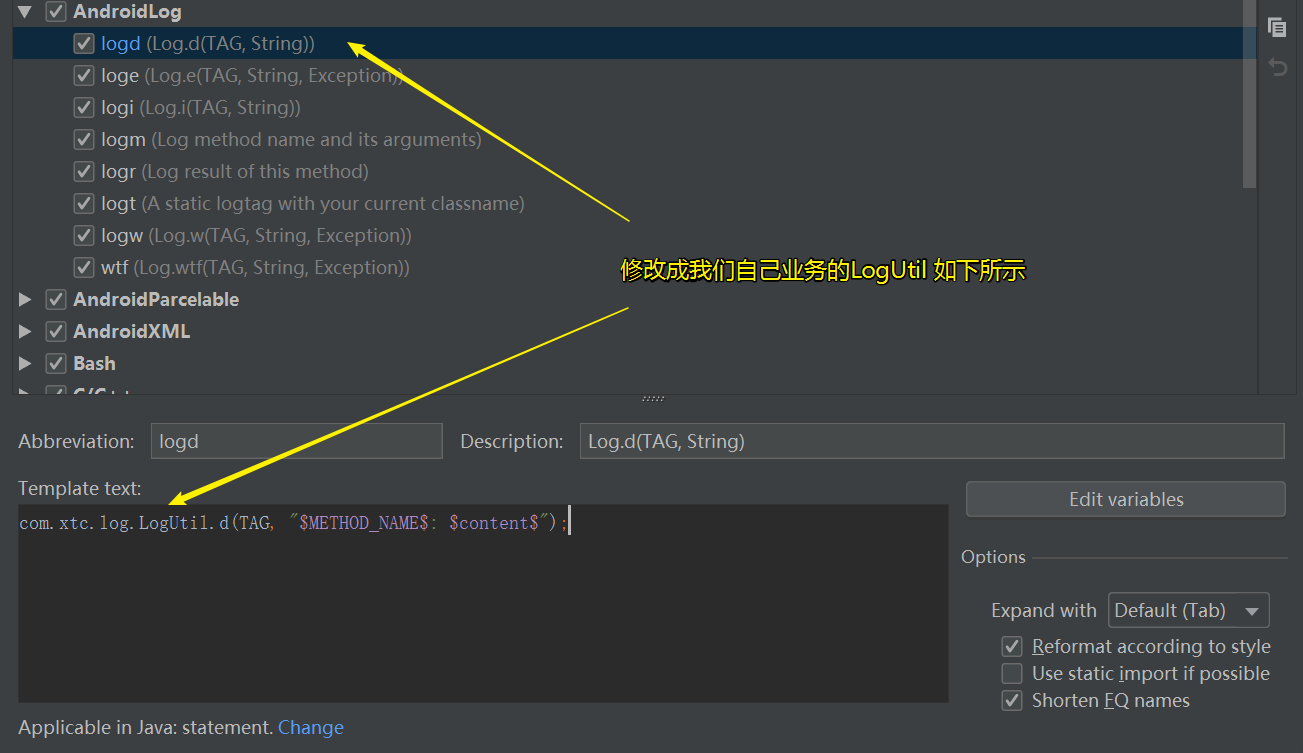Expand the Bash template group
Viewport: 1303px width, 753px height.
tap(23, 363)
